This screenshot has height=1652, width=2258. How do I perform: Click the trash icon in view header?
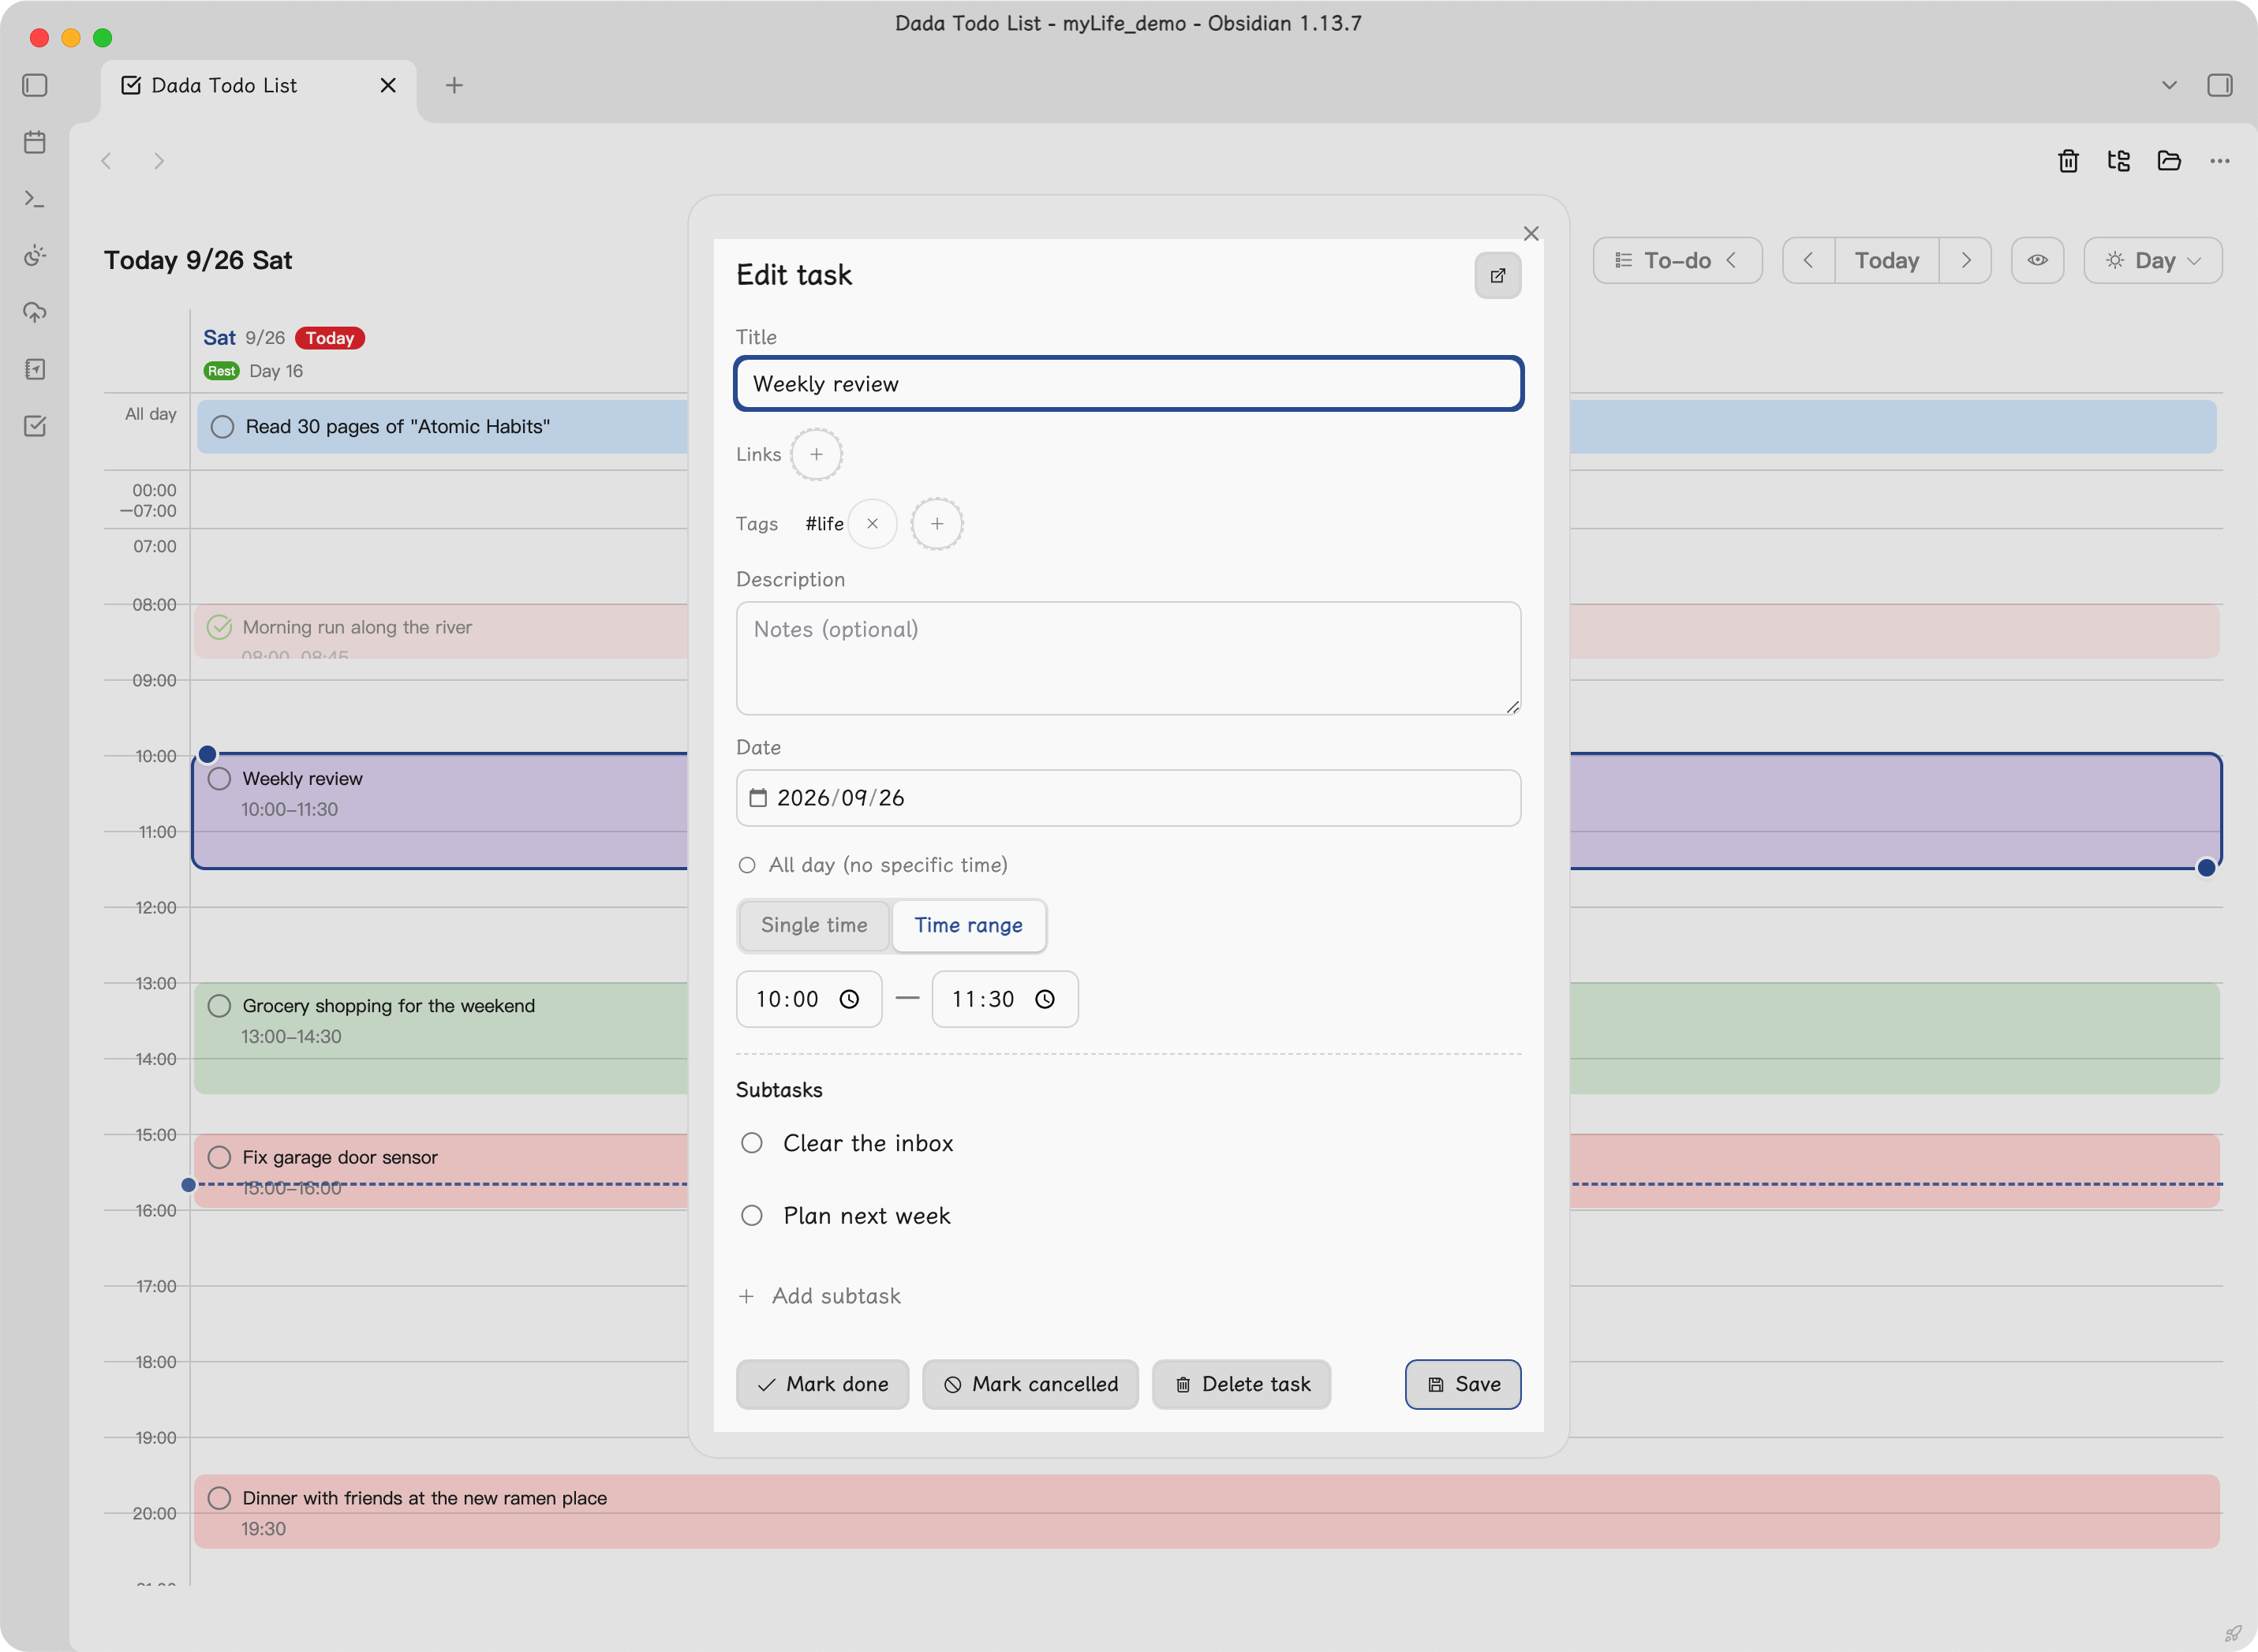click(x=2068, y=161)
